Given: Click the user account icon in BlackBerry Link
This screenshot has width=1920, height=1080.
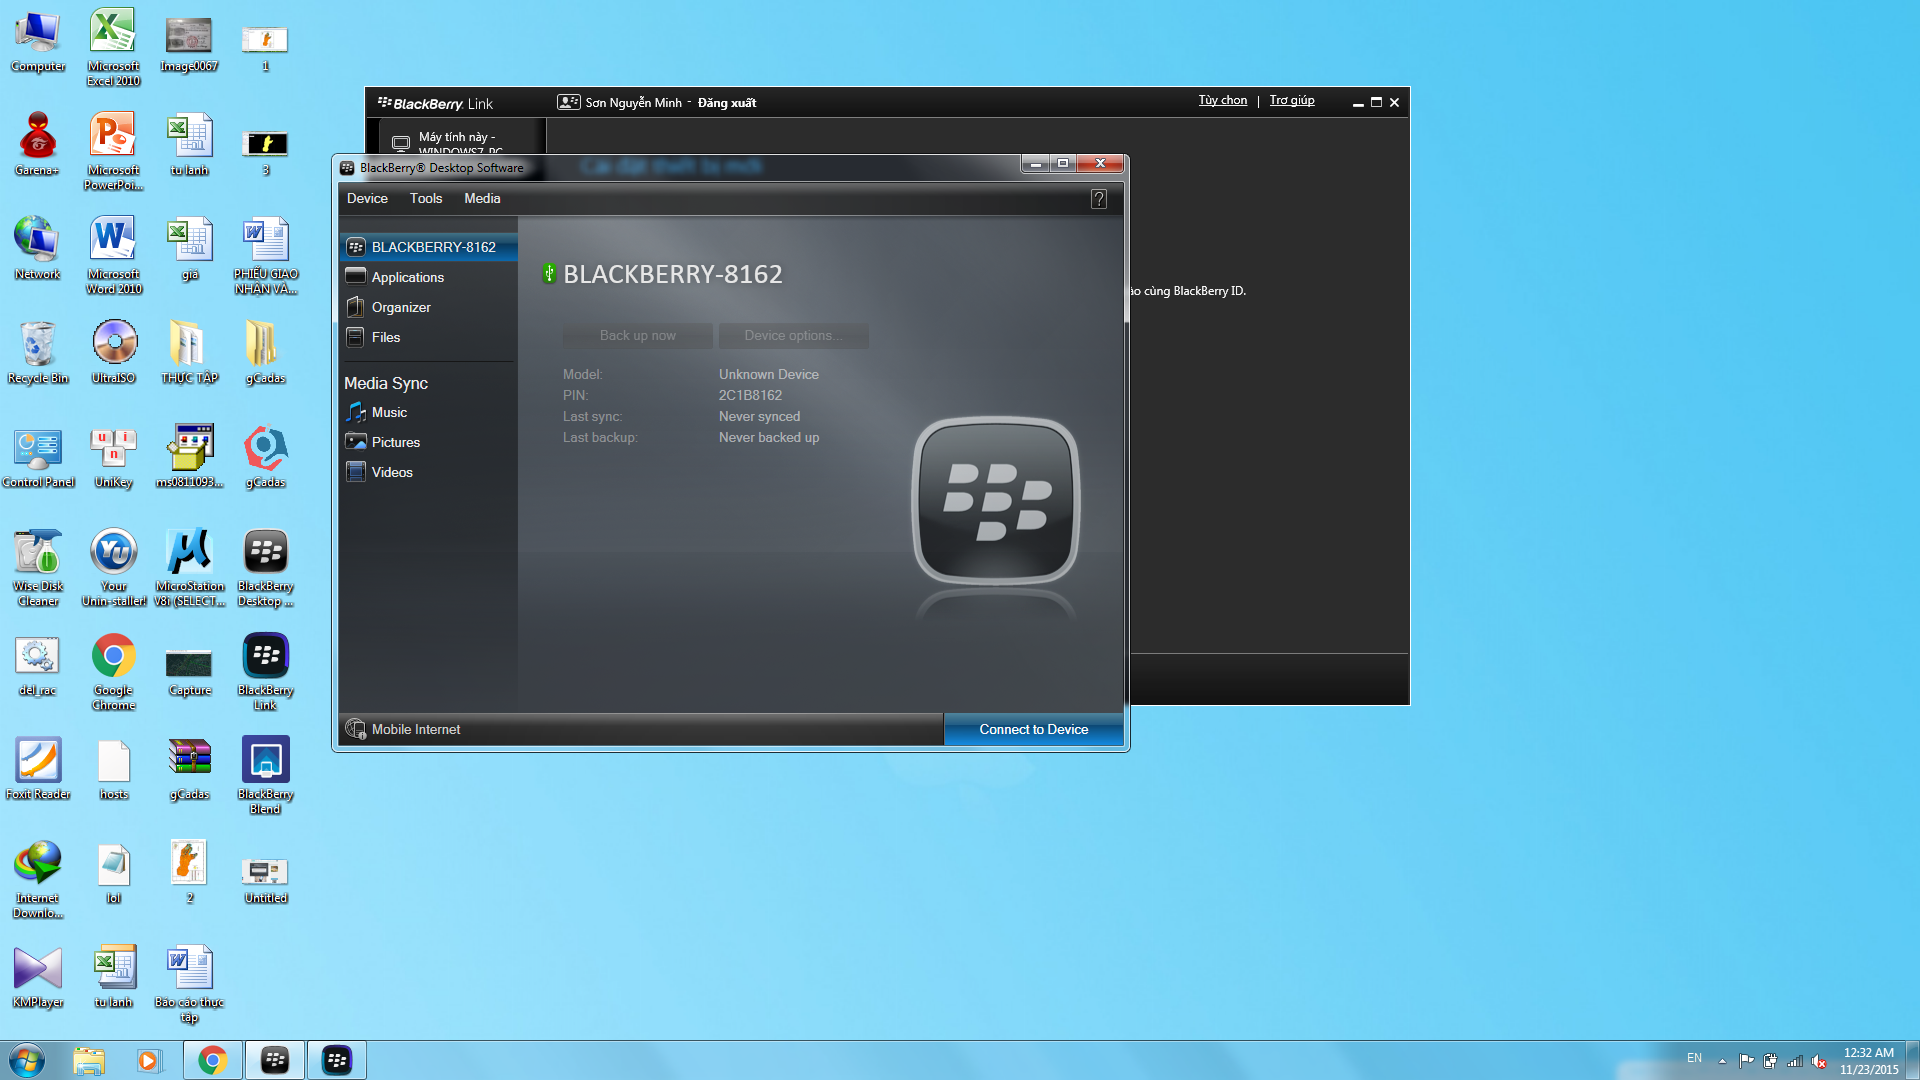Looking at the screenshot, I should click(569, 102).
